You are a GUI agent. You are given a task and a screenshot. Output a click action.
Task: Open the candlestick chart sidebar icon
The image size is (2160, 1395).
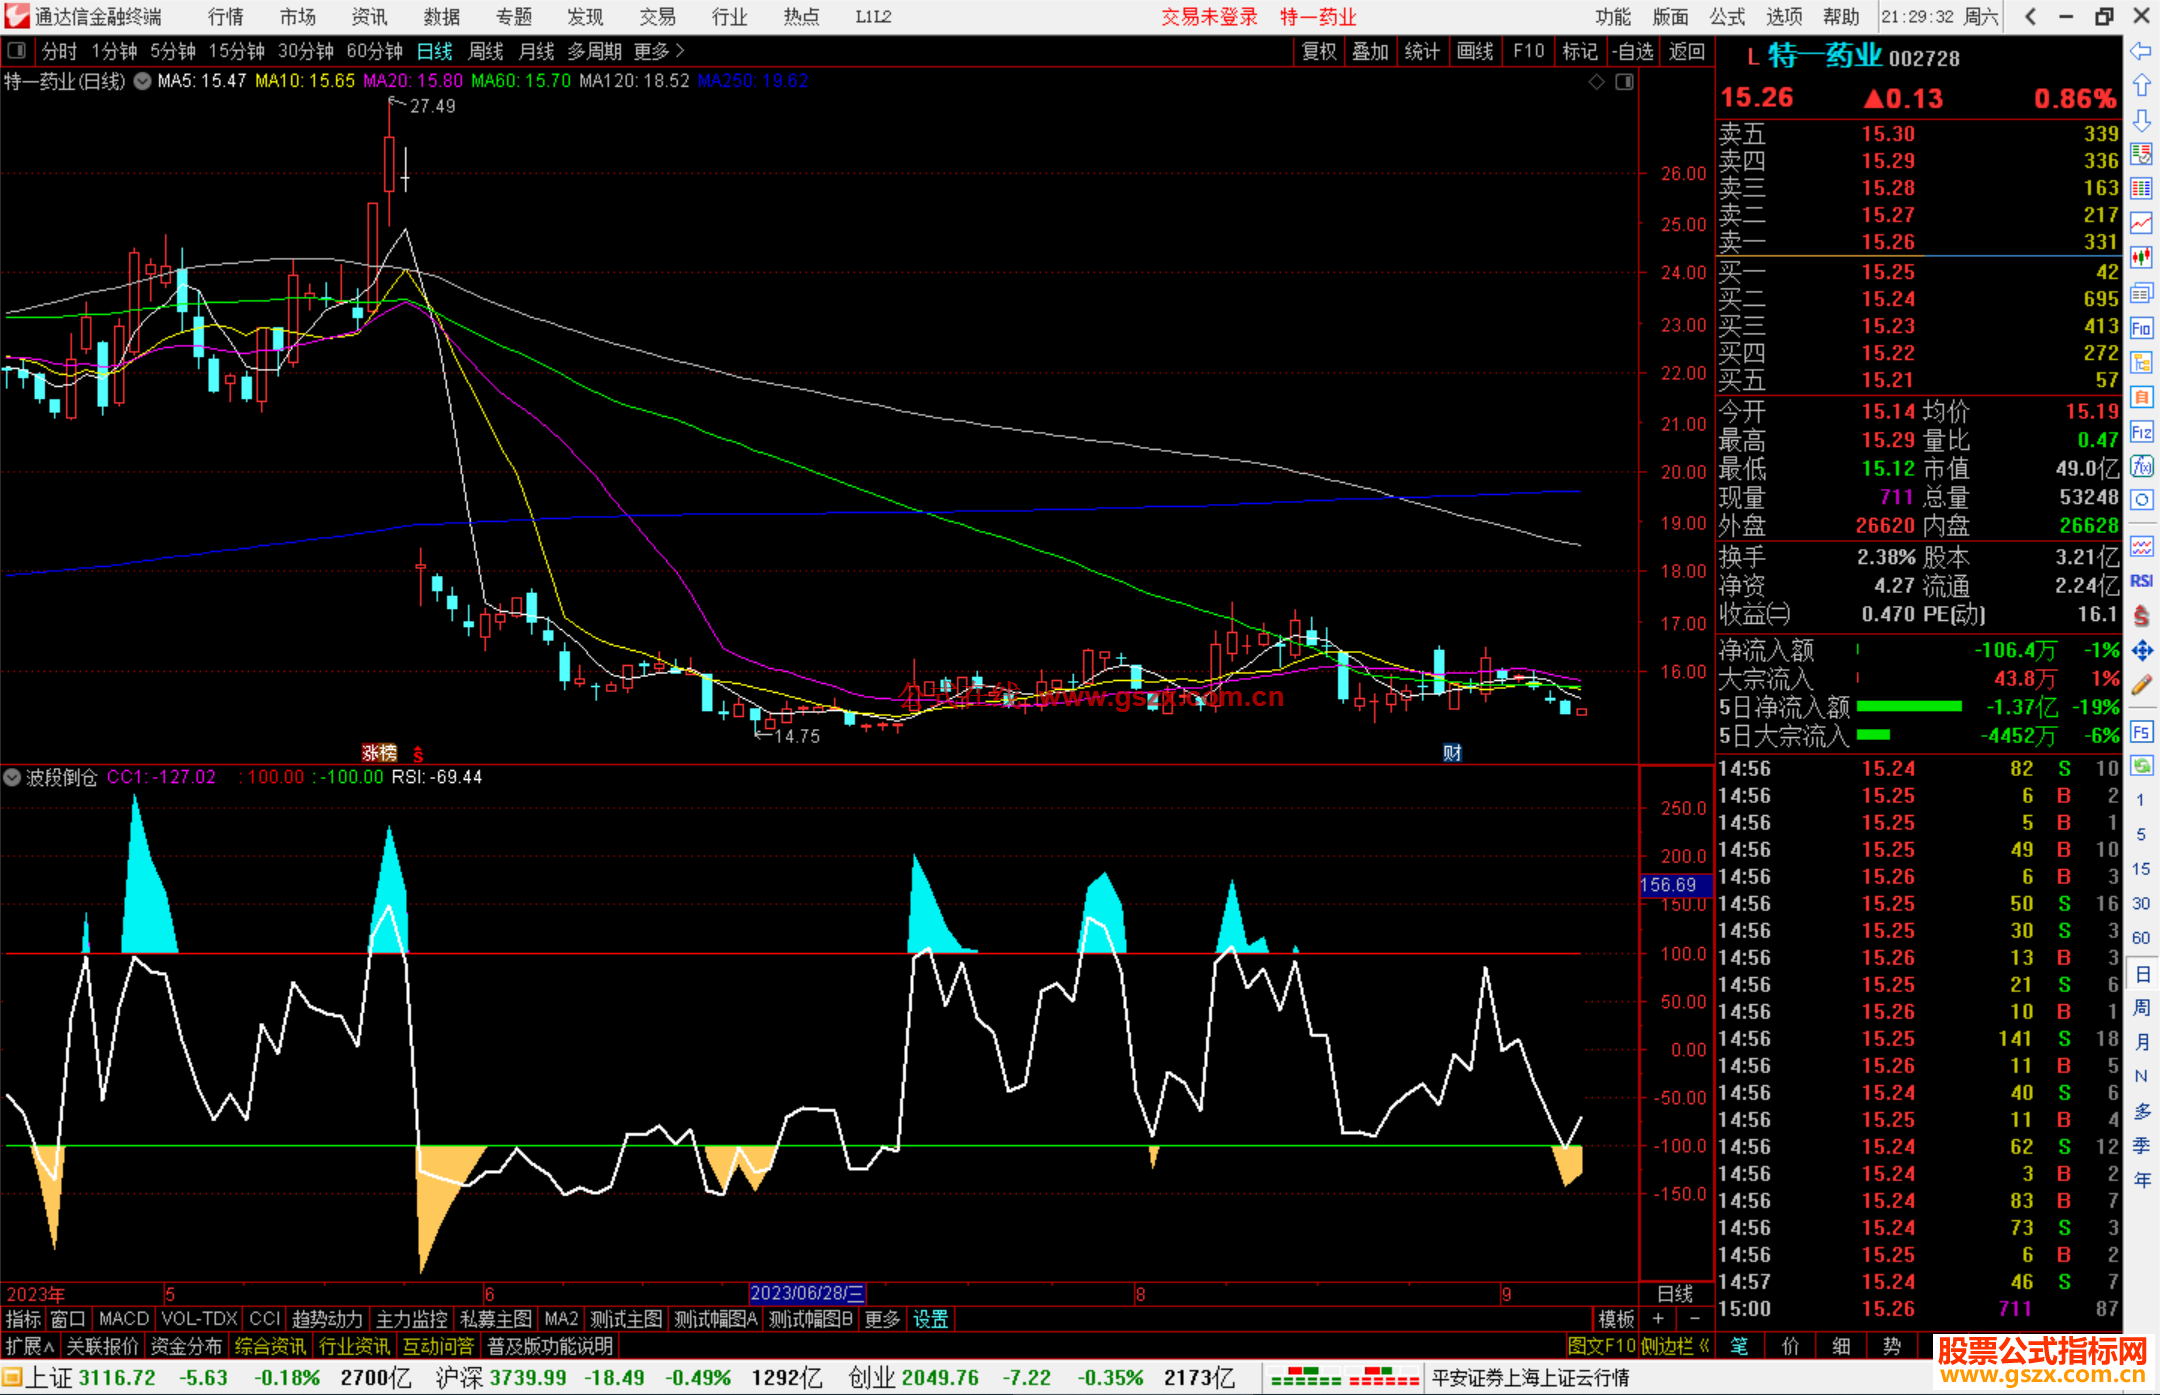pos(2141,258)
